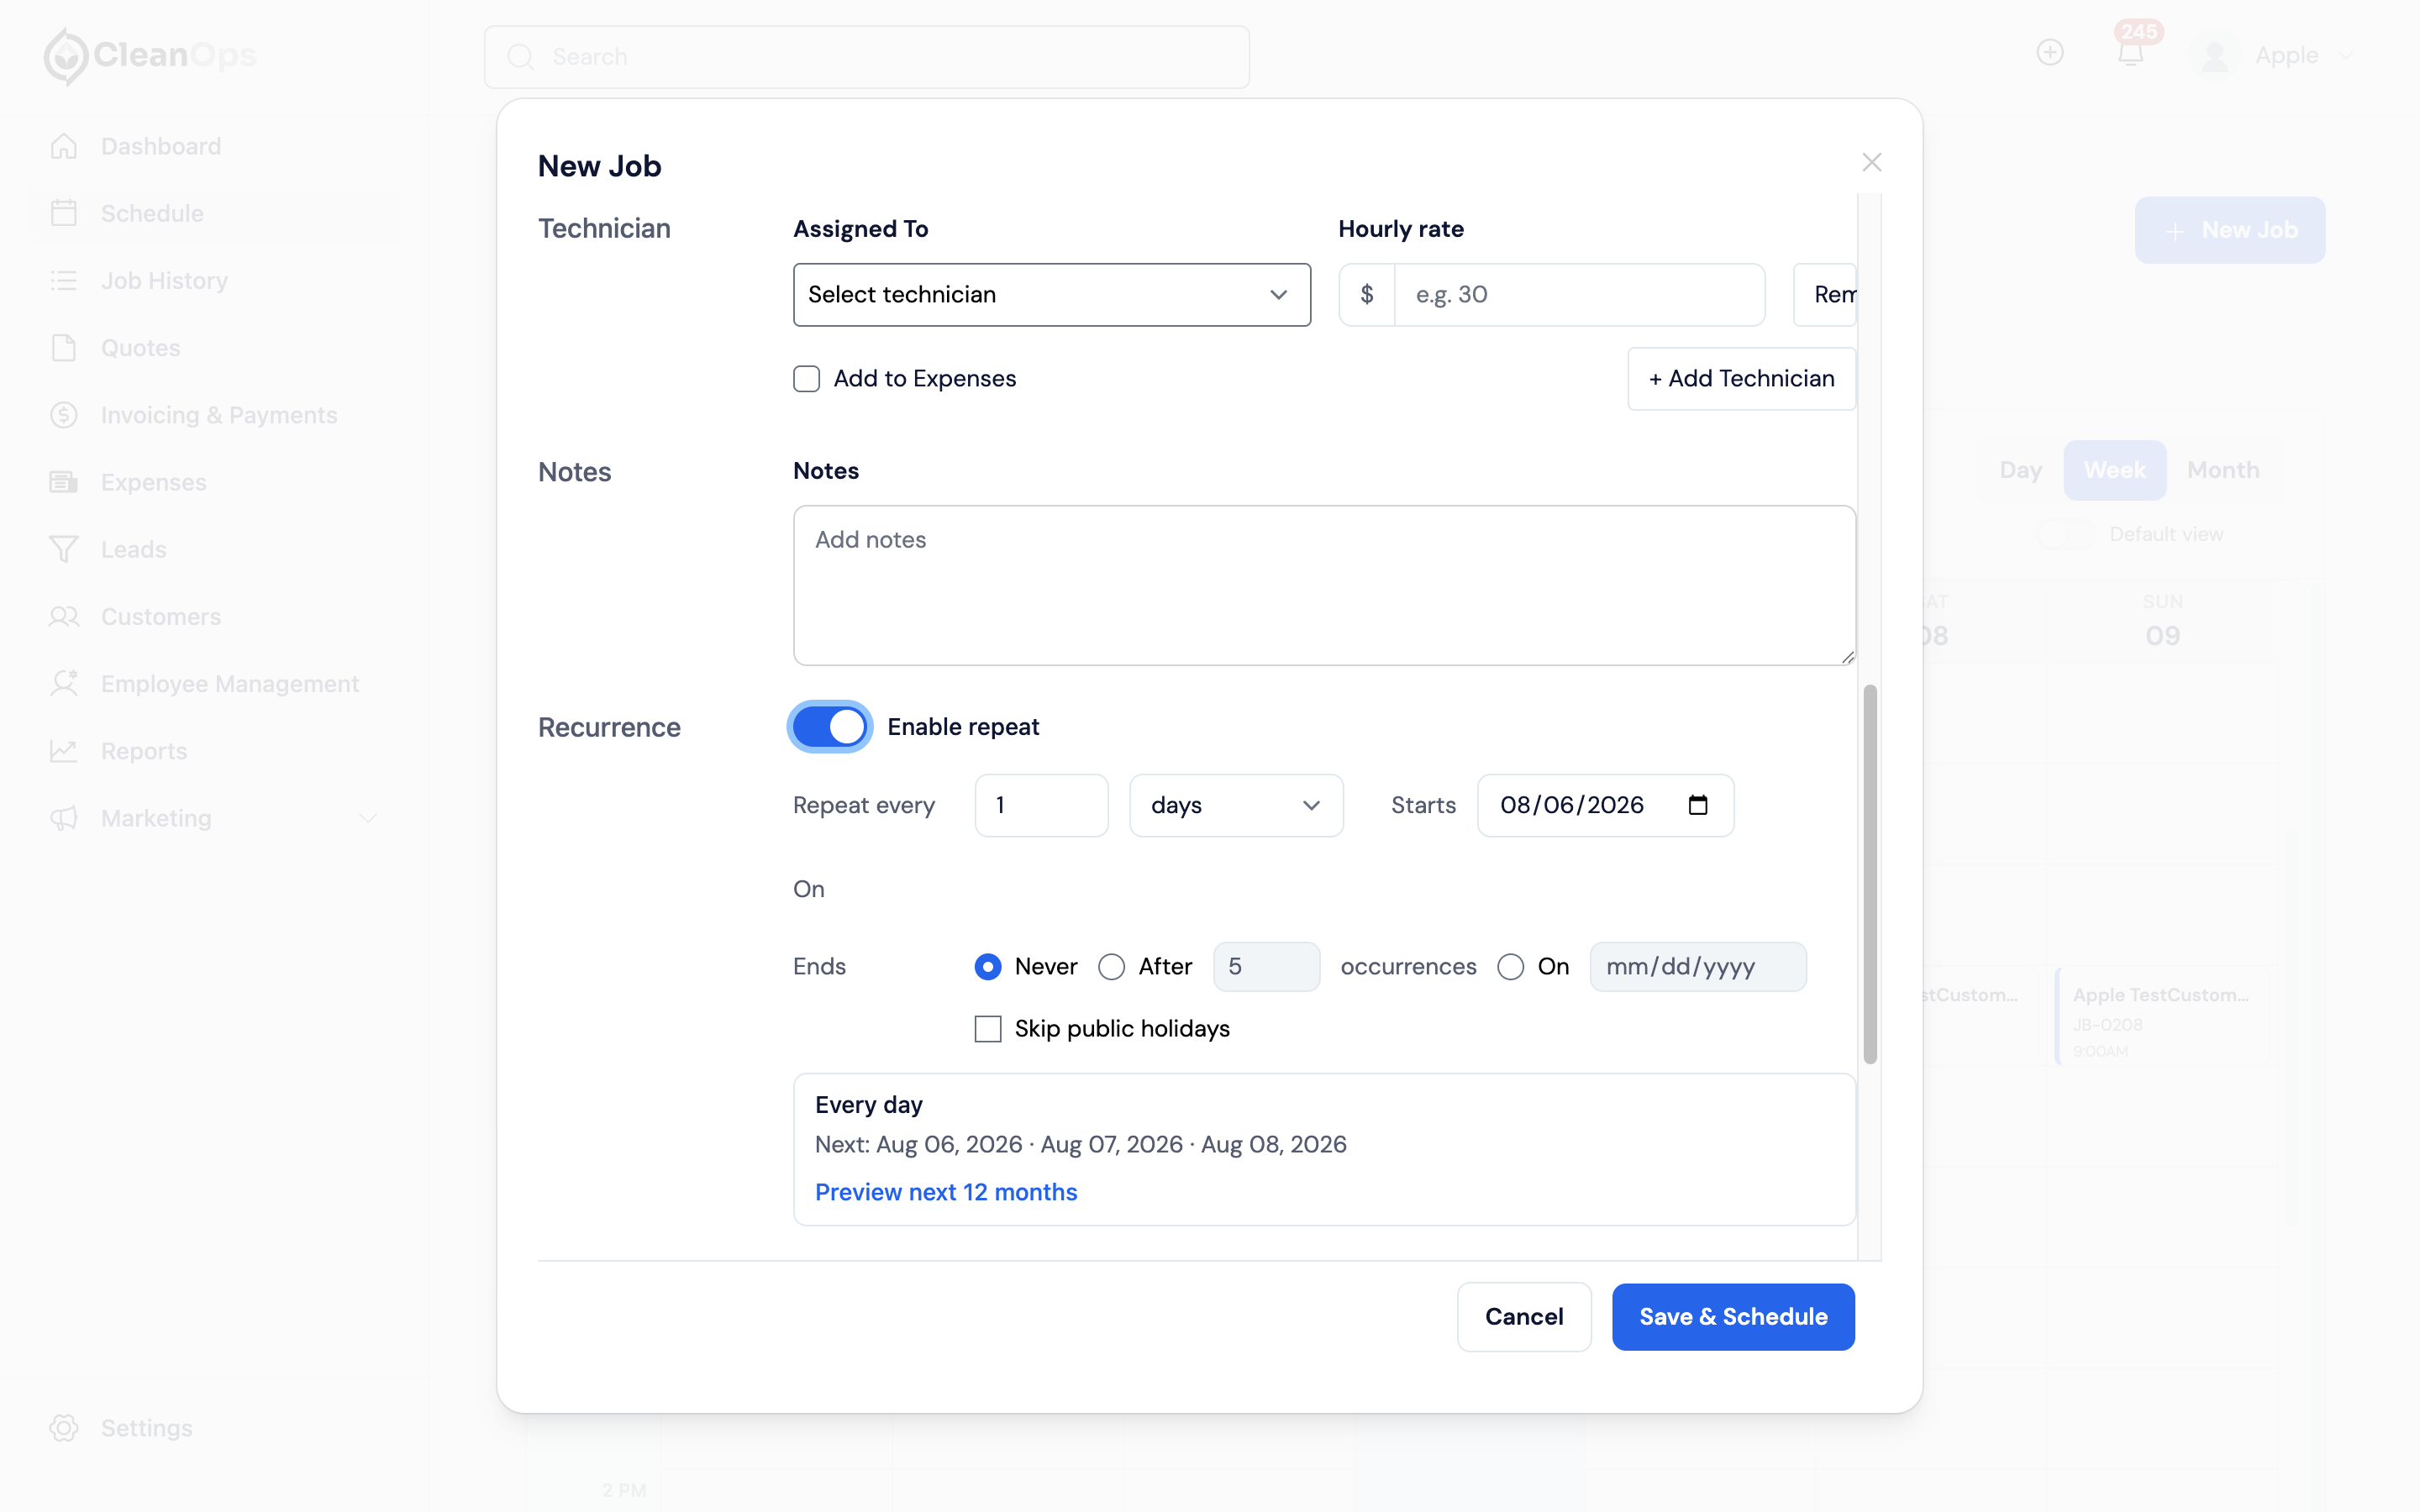Click the Expenses icon in sidebar
The width and height of the screenshot is (2420, 1512).
pos(64,482)
